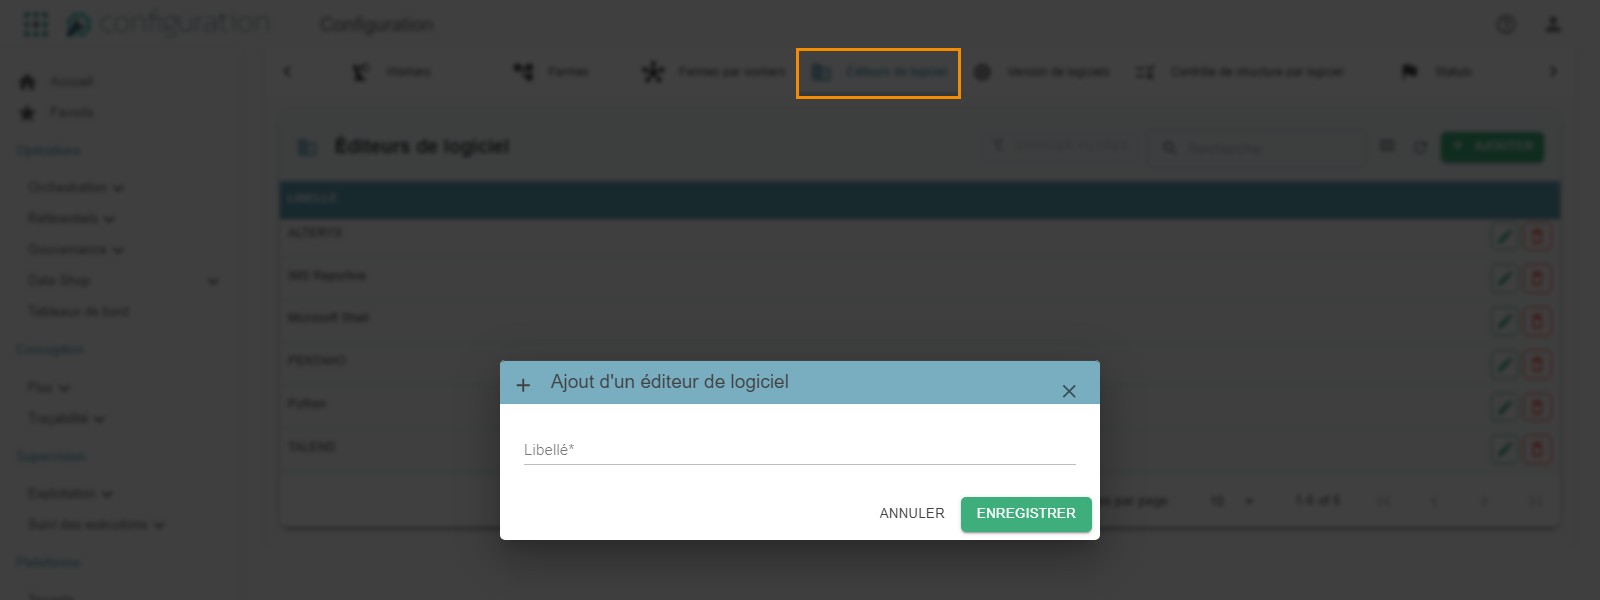Expand the Gouvernance menu
Viewport: 1600px width, 600px height.
coord(76,250)
